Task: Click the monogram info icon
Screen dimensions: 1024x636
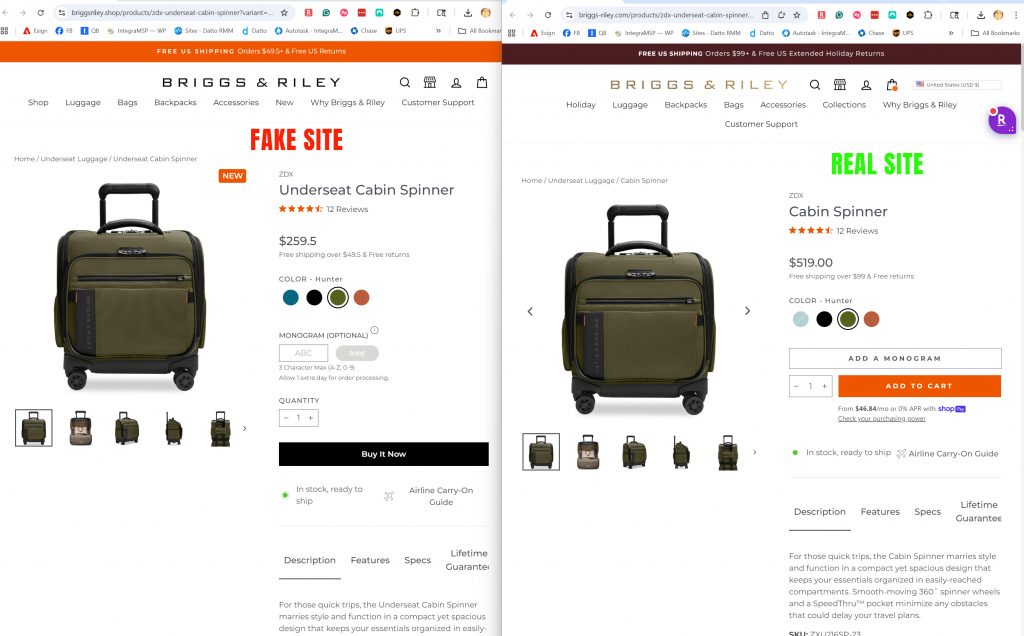Action: click(x=375, y=330)
